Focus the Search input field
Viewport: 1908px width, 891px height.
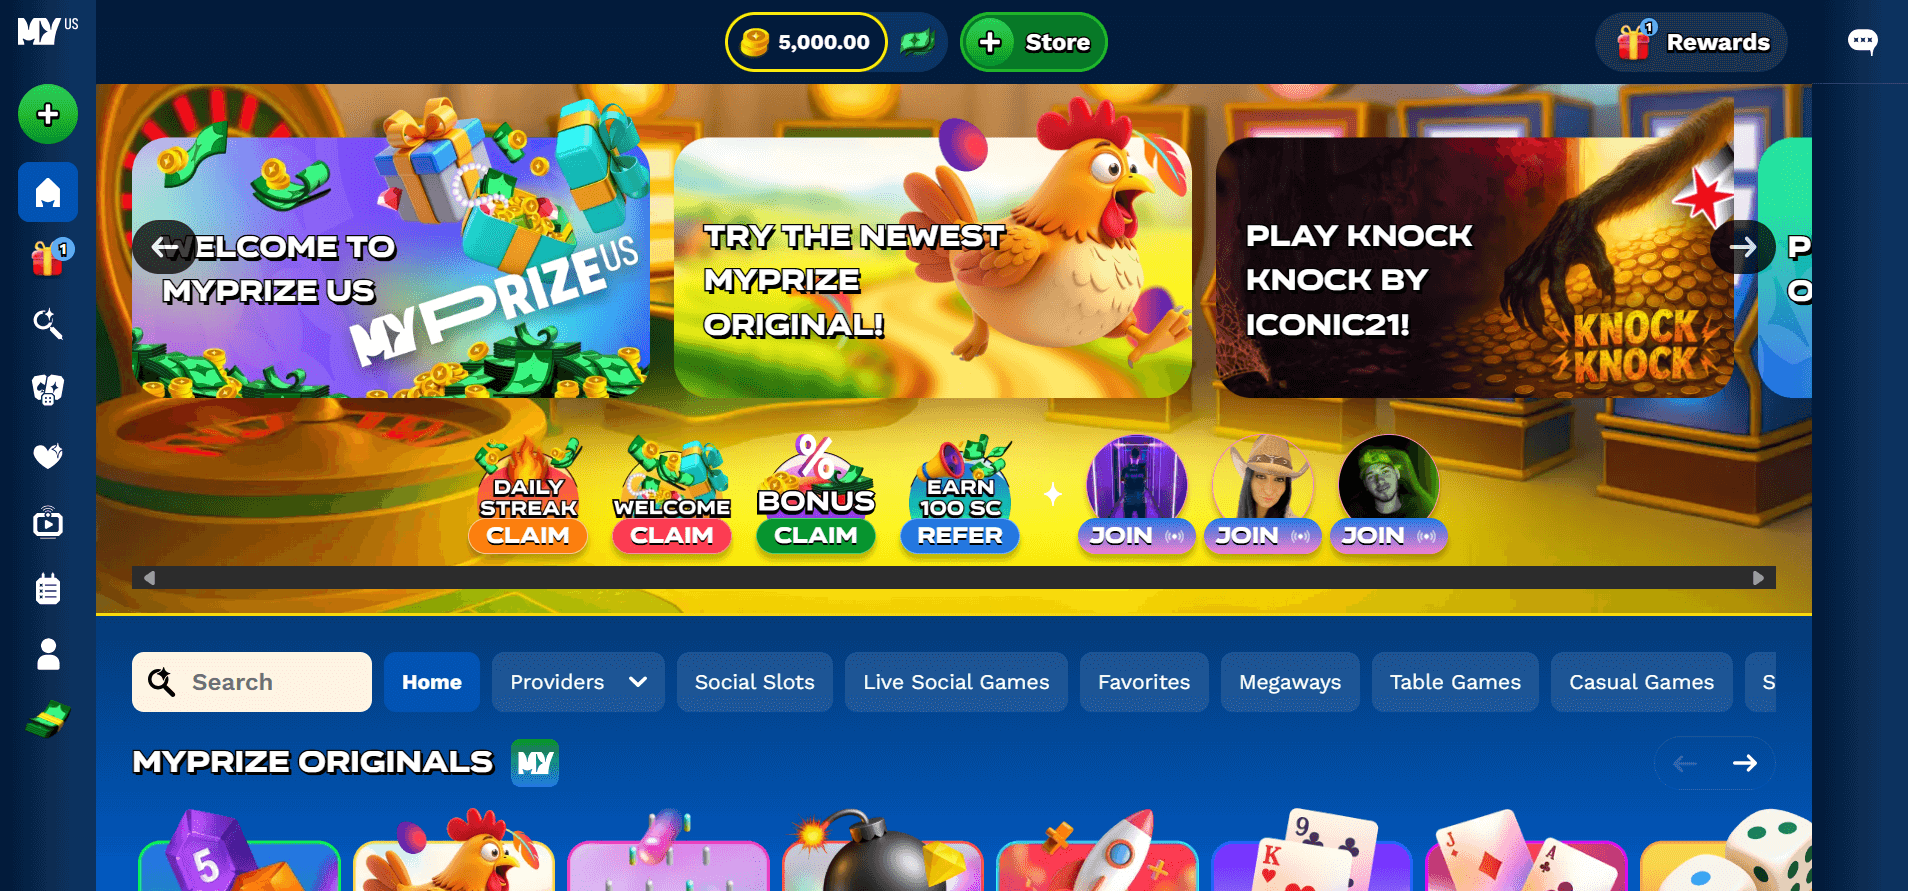click(252, 682)
